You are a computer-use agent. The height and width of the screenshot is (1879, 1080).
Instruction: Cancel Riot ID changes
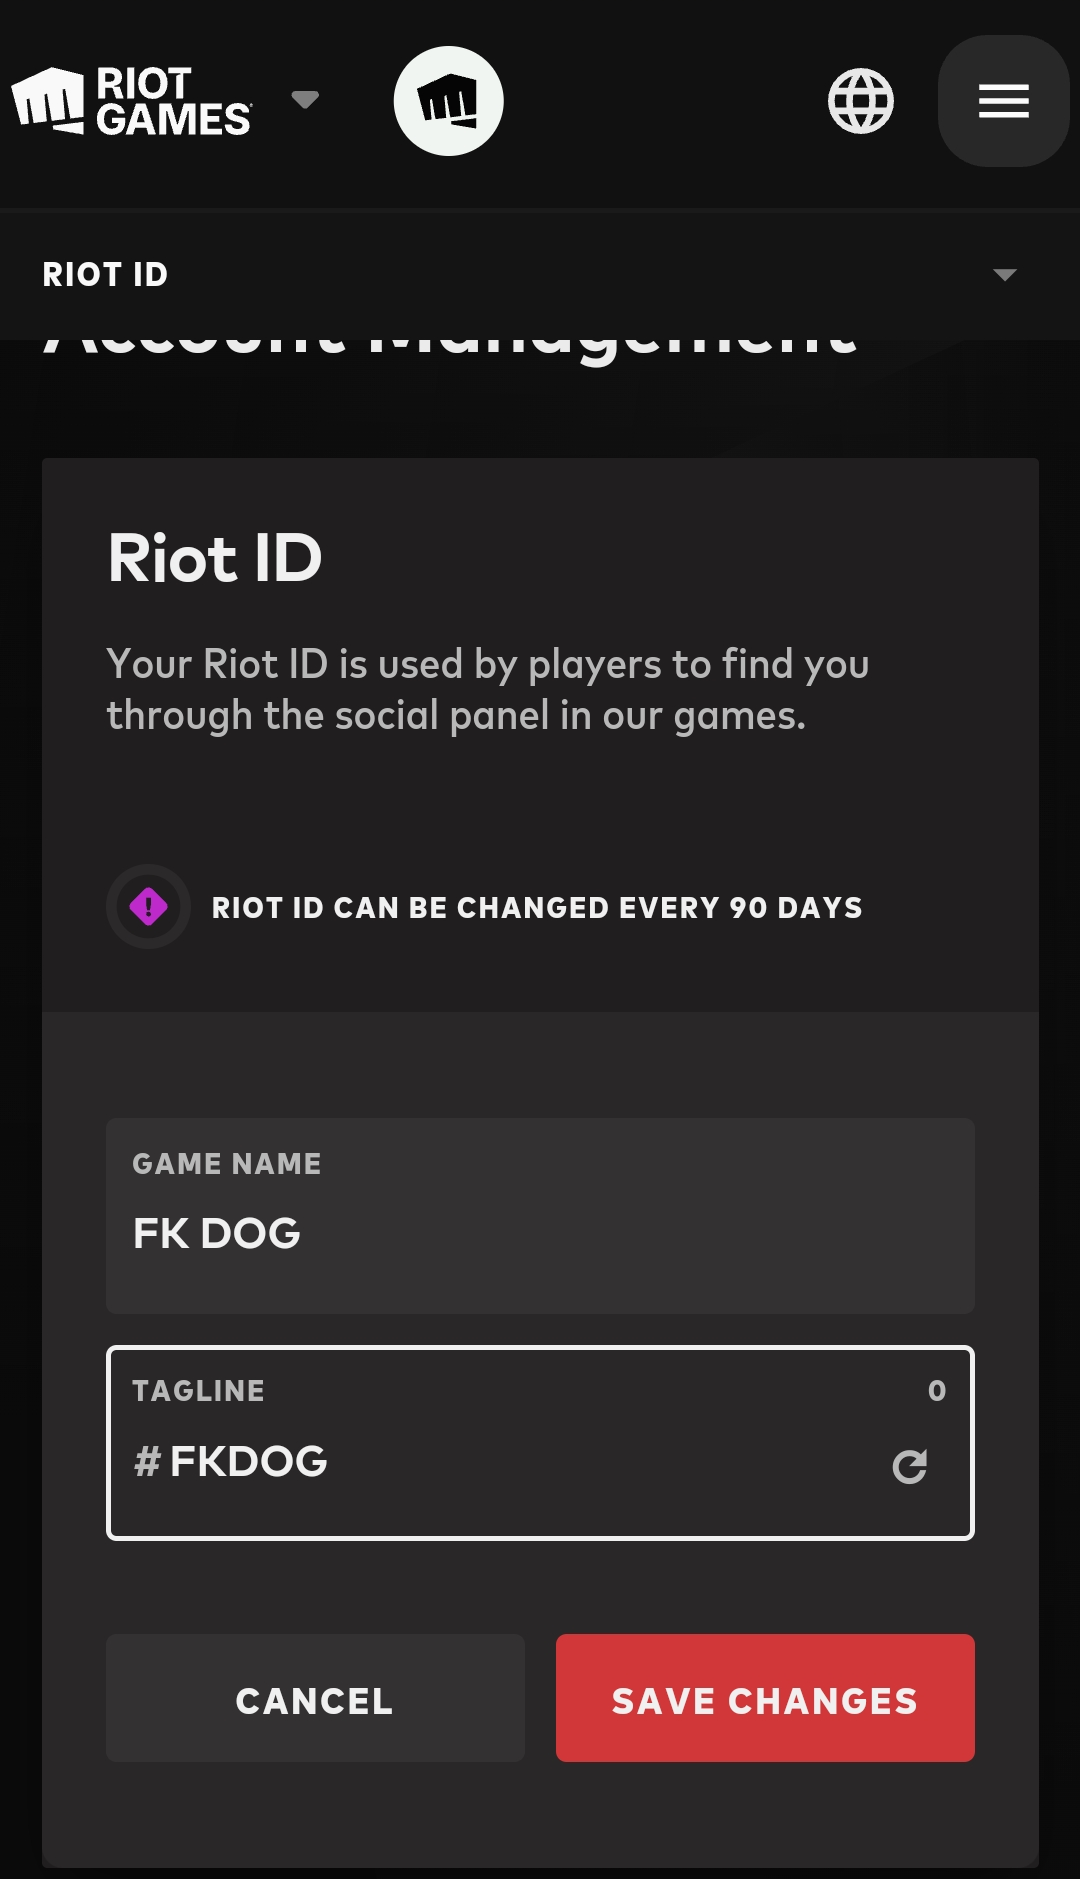[315, 1698]
